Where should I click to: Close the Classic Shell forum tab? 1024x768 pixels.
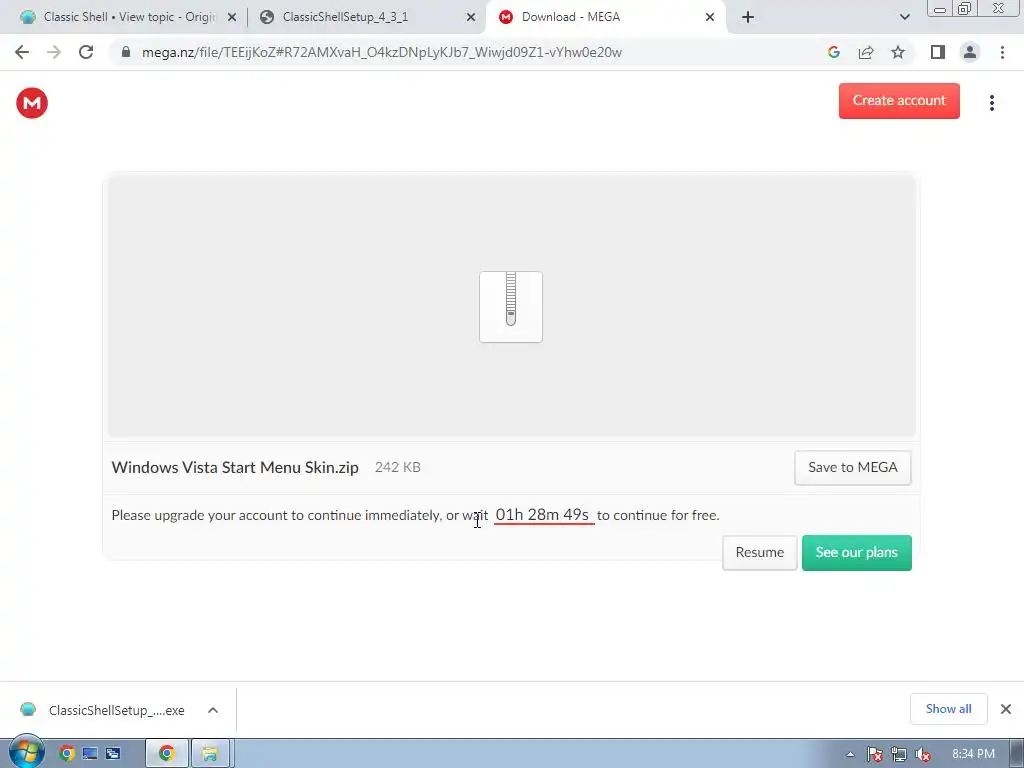(232, 18)
